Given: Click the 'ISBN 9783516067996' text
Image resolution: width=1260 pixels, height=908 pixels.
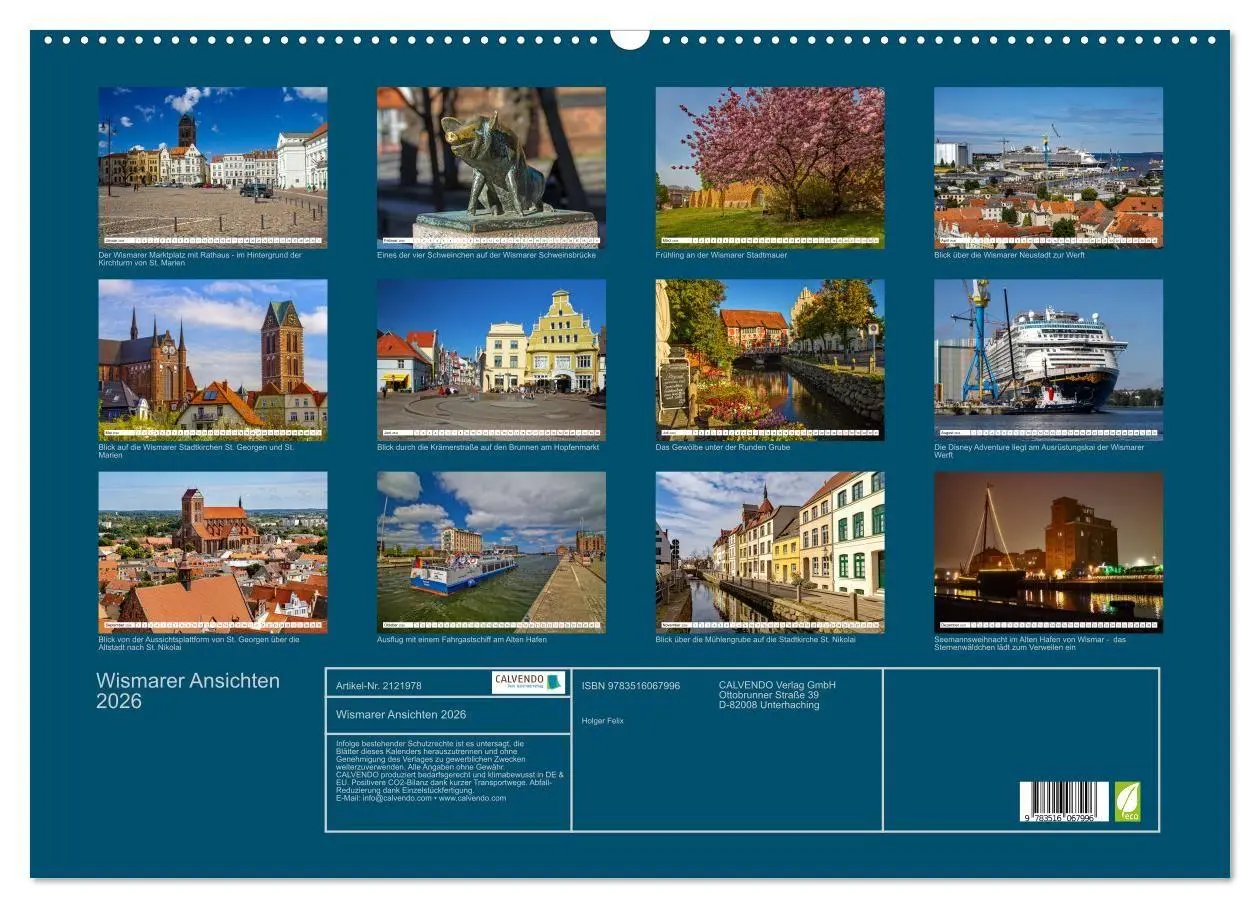Looking at the screenshot, I should pyautogui.click(x=631, y=685).
